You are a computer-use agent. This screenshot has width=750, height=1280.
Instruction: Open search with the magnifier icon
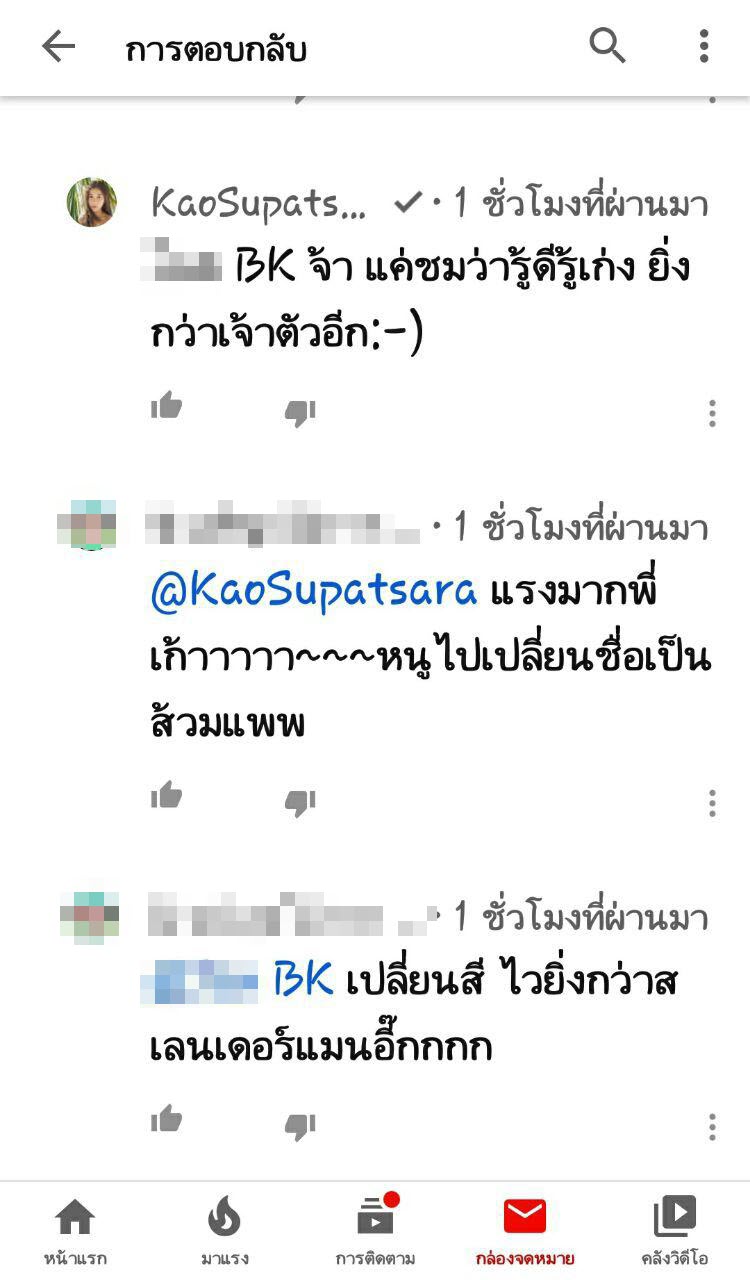pos(607,46)
